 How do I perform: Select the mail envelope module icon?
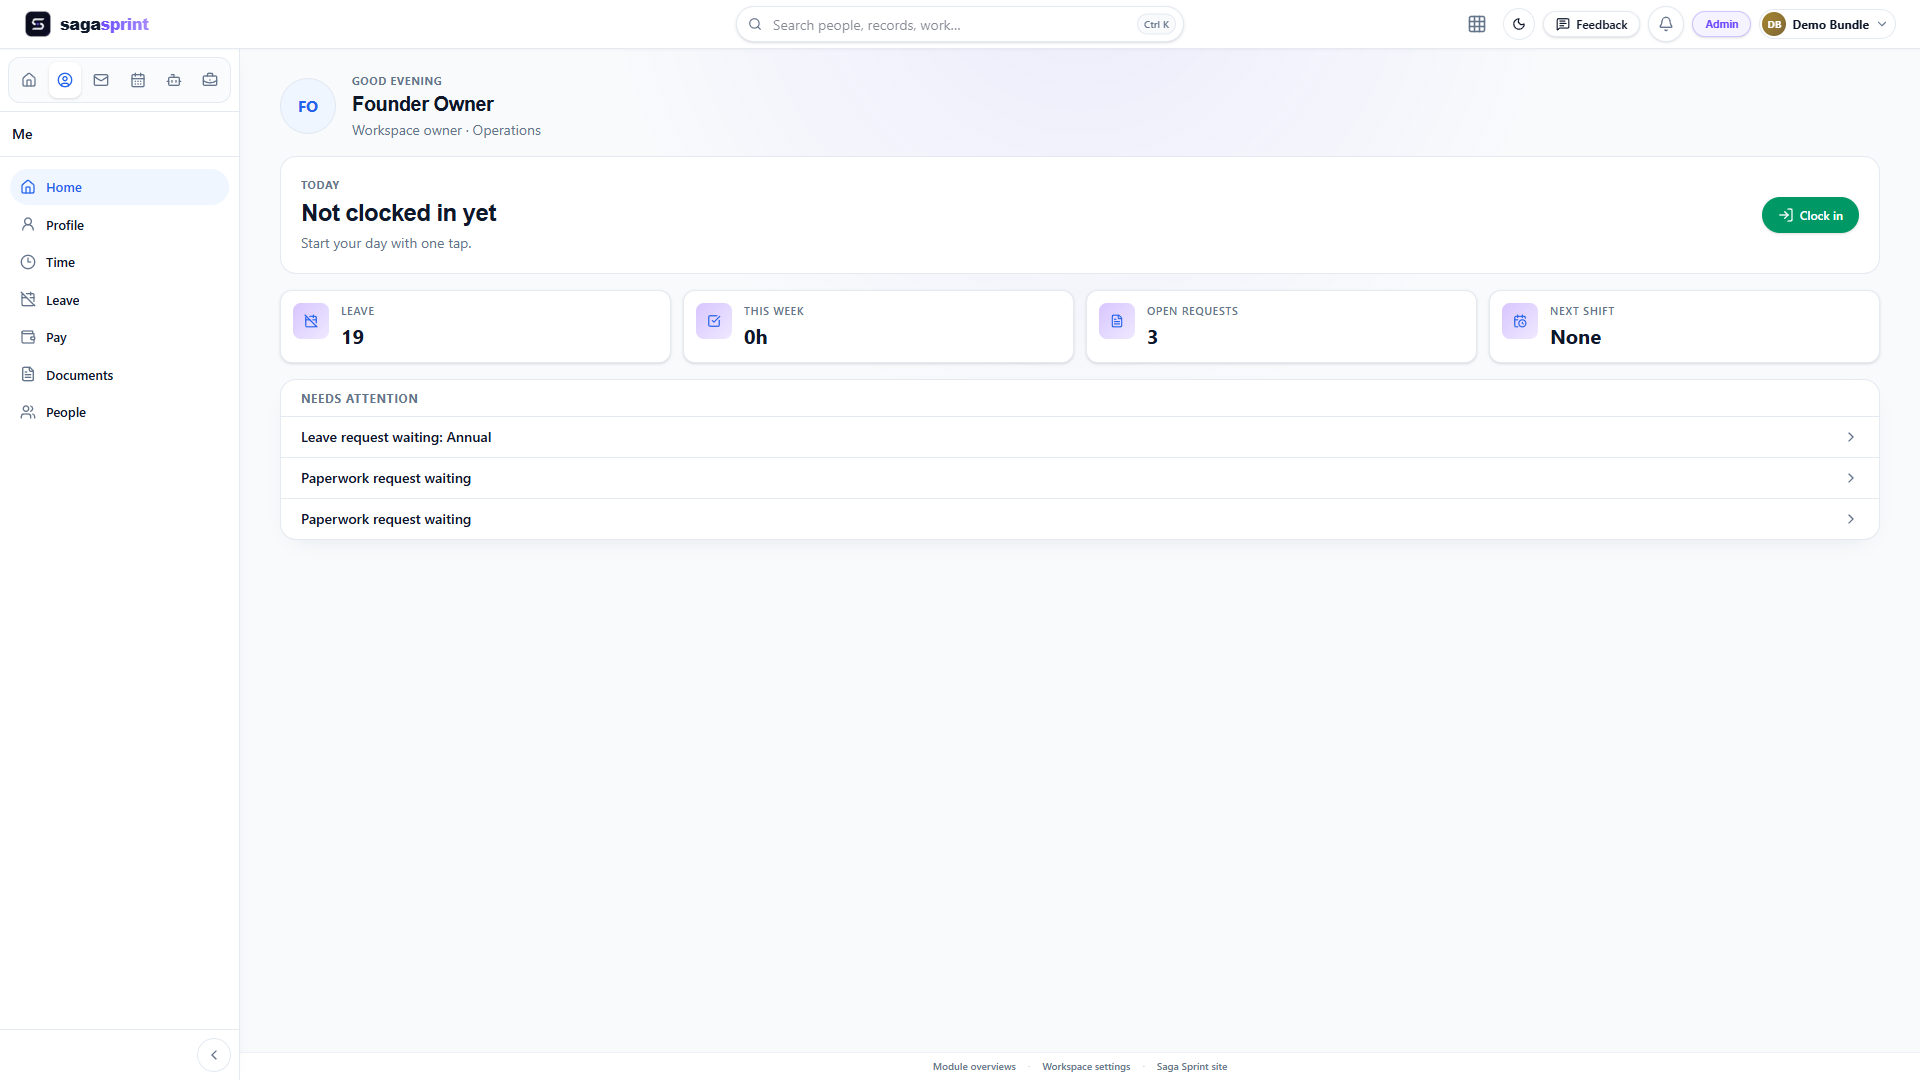(x=101, y=80)
